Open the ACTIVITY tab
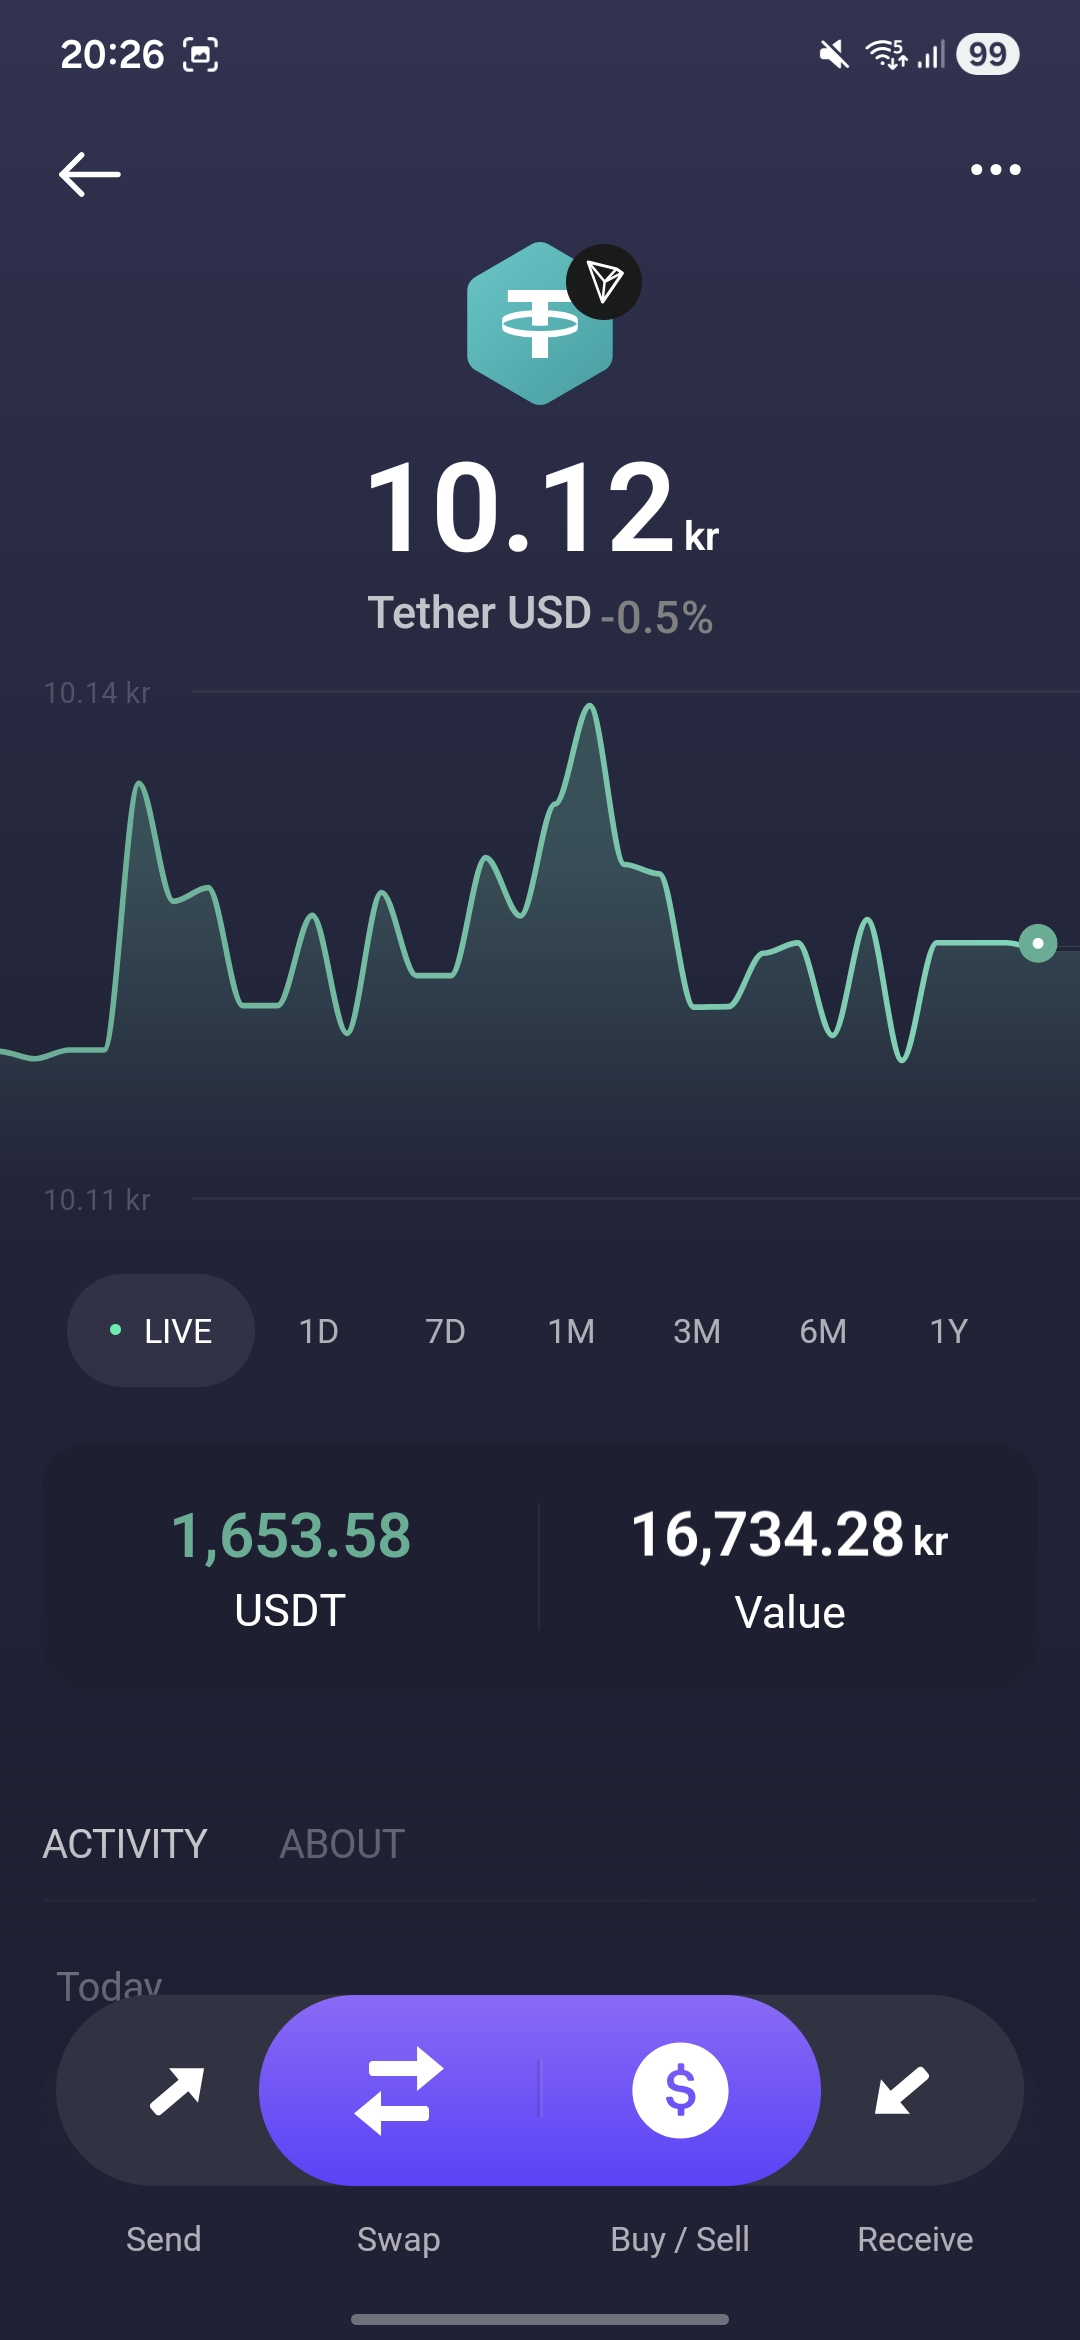The height and width of the screenshot is (2340, 1080). (125, 1844)
